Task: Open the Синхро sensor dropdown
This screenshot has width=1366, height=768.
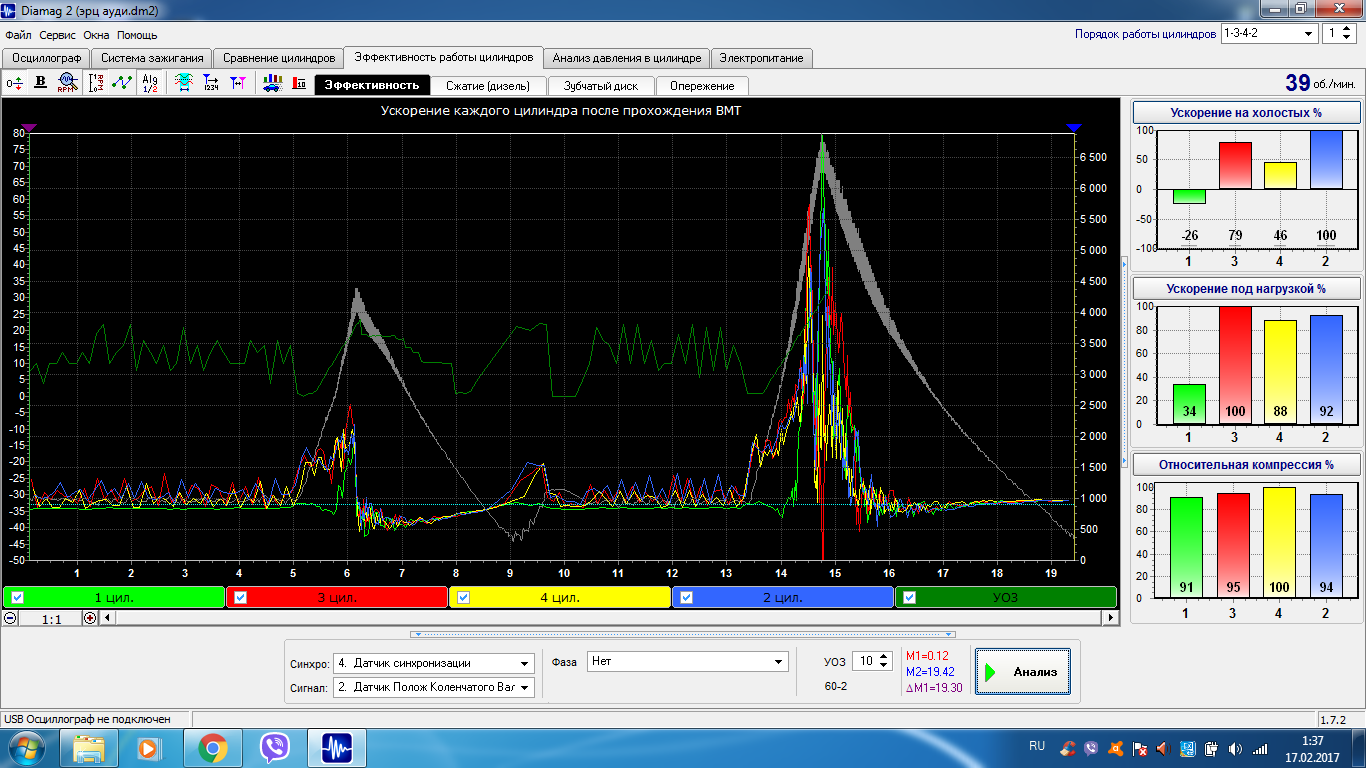Action: pyautogui.click(x=434, y=662)
